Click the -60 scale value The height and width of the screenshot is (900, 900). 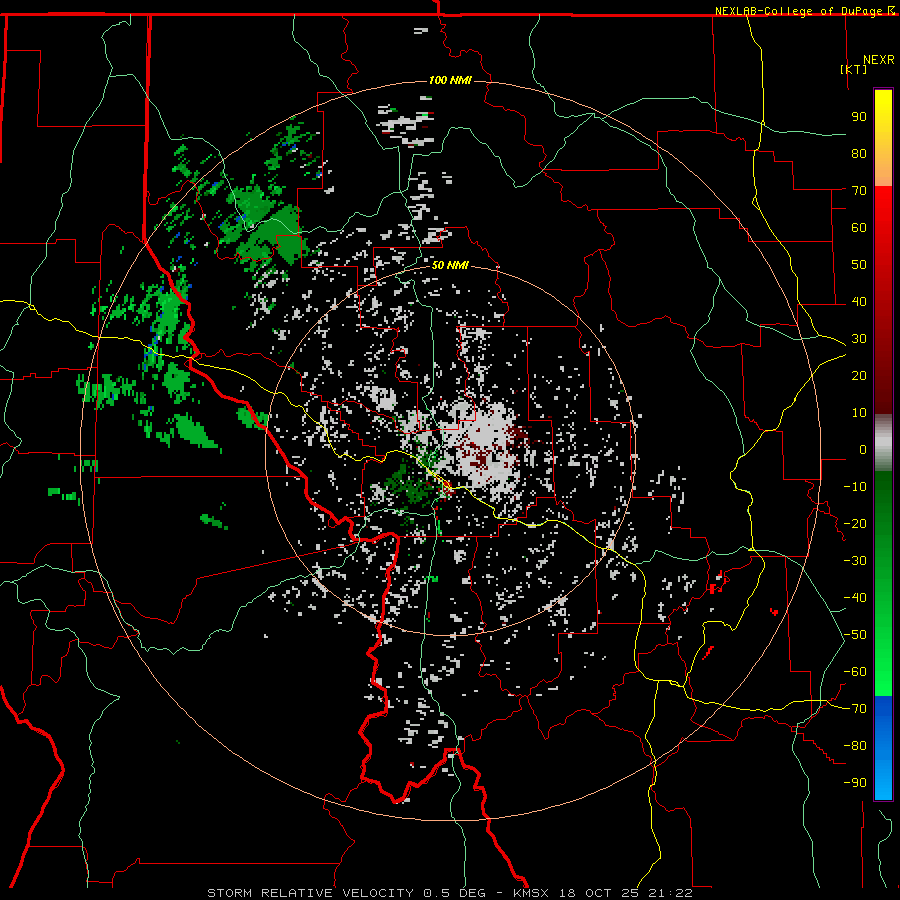pyautogui.click(x=855, y=672)
